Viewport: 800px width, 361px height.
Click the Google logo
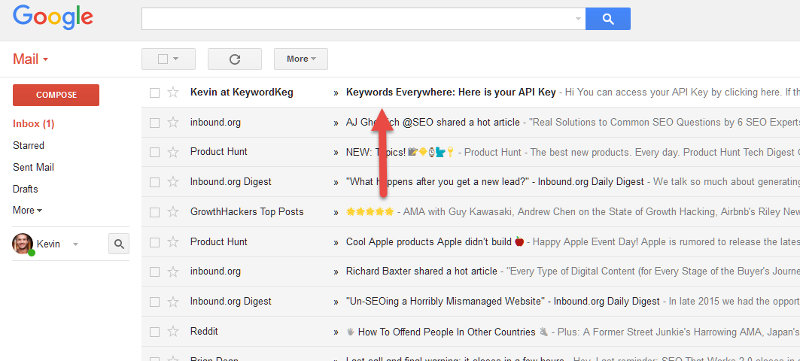53,17
